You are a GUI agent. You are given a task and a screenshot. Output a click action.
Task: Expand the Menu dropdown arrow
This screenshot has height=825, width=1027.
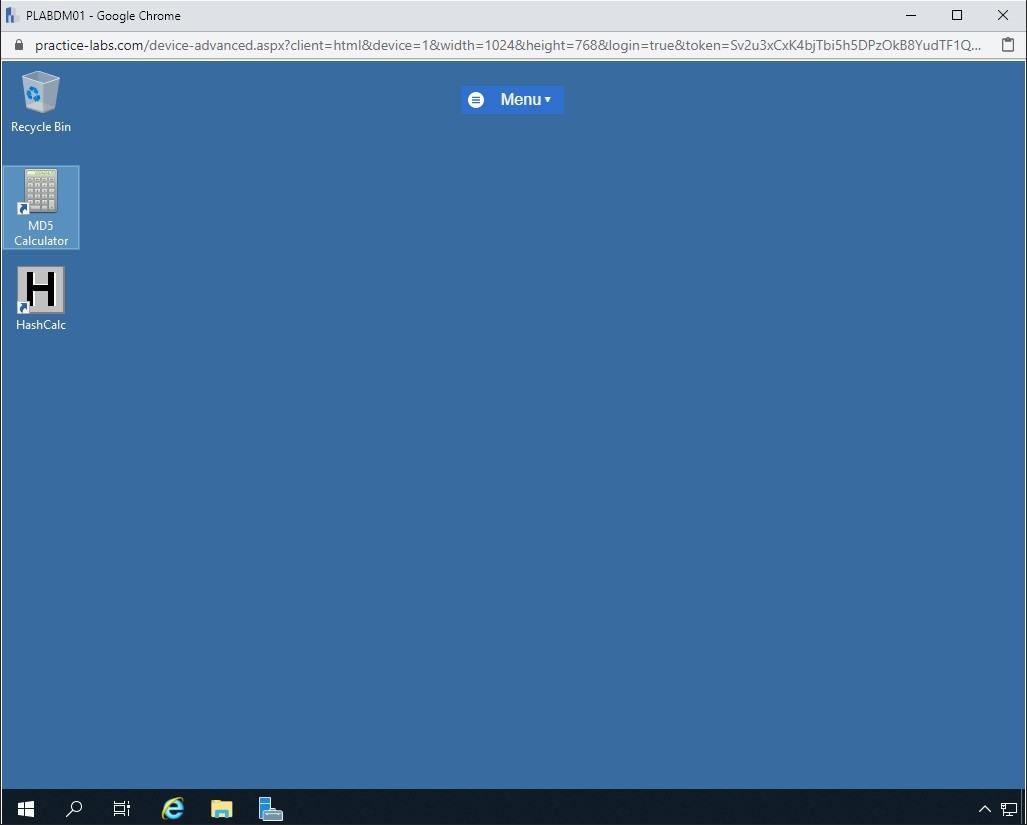(x=548, y=100)
